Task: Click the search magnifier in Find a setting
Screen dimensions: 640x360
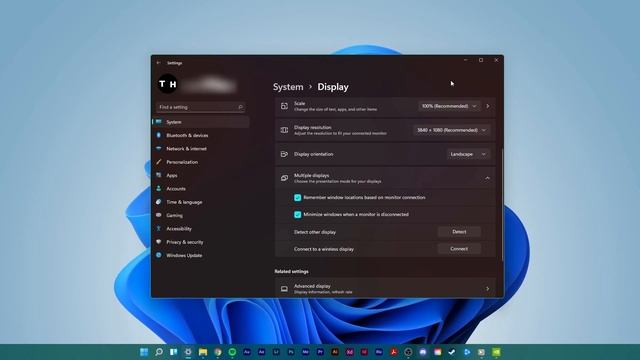Action: click(240, 107)
